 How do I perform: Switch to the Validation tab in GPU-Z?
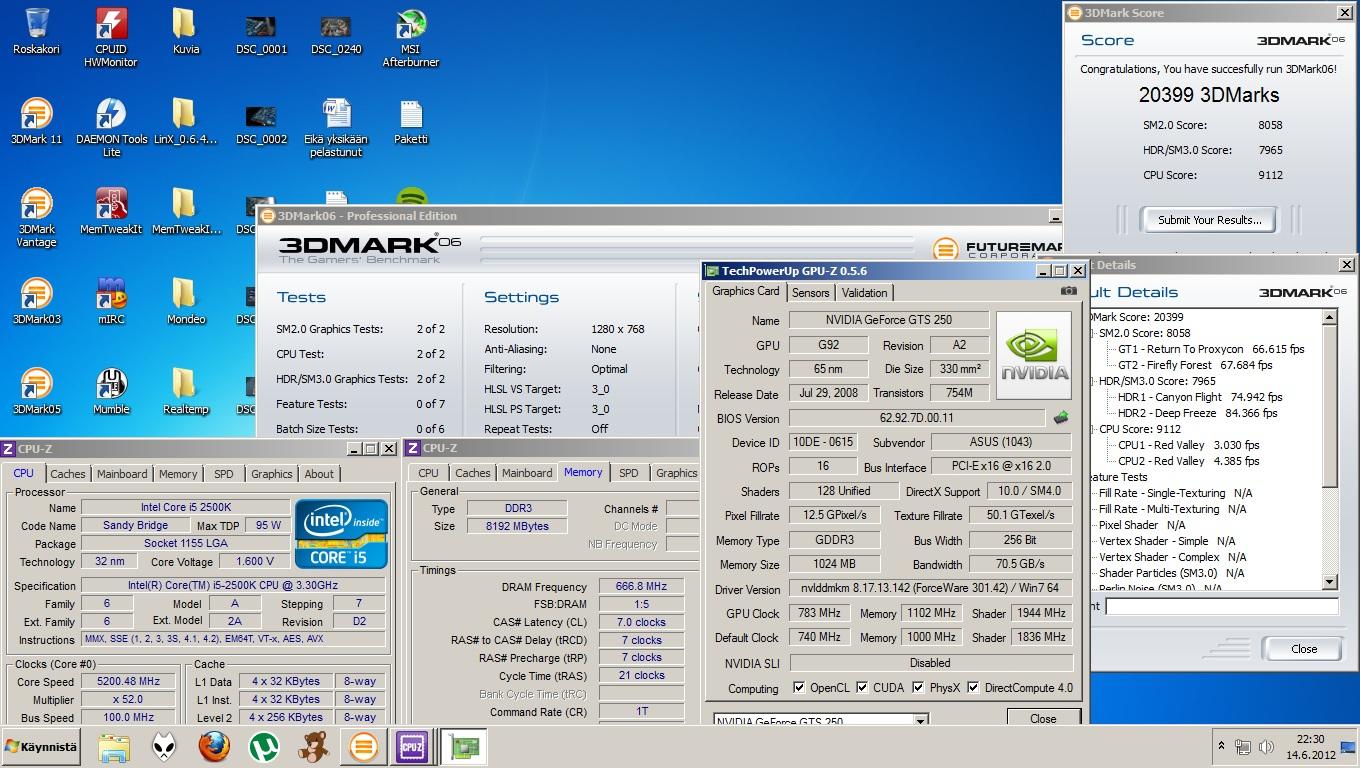pos(864,293)
